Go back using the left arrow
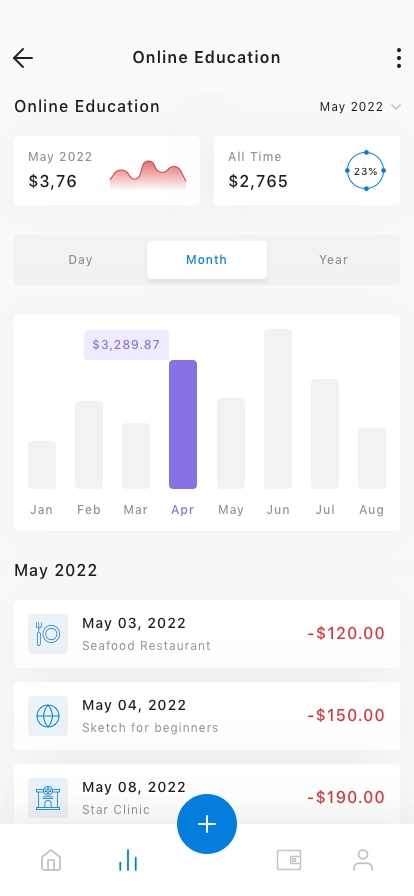 tap(23, 58)
